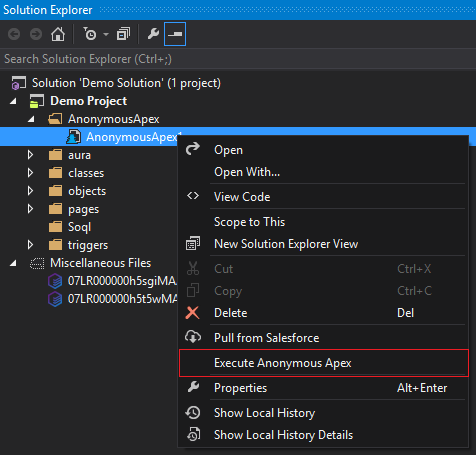Screen dimensions: 476x455
Task: Go to Home in Solution Explorer toolbar
Action: 58,34
